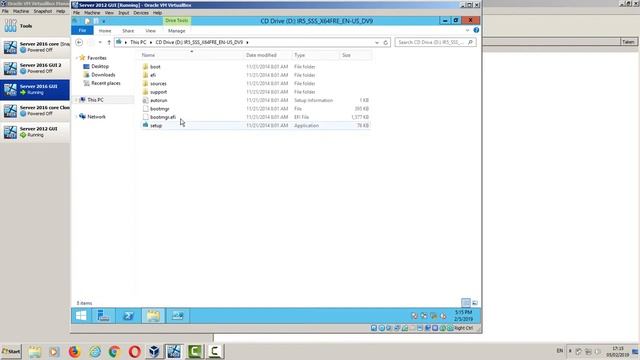This screenshot has height=360, width=640.
Task: Open the efi folder
Action: [153, 75]
